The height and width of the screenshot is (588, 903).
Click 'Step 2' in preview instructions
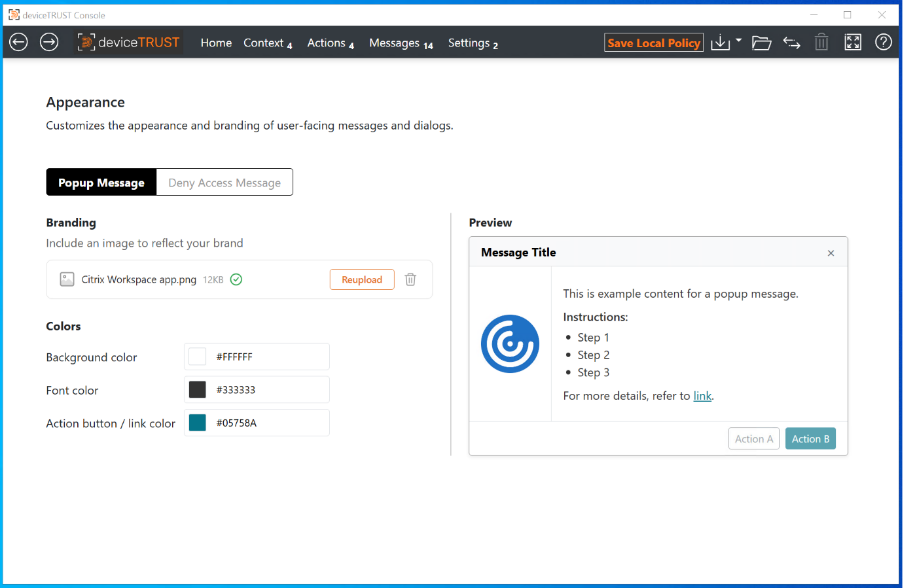coord(593,355)
